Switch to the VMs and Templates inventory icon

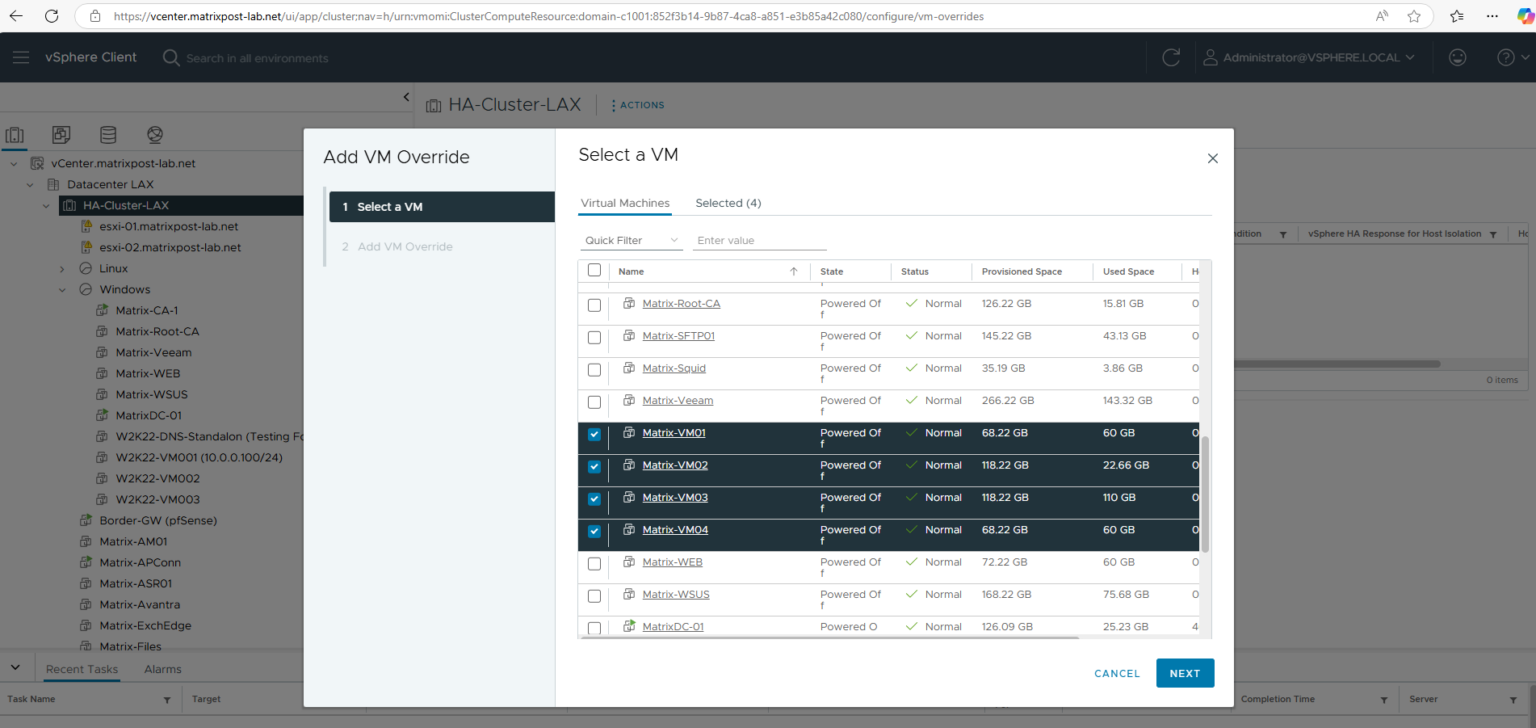tap(61, 134)
